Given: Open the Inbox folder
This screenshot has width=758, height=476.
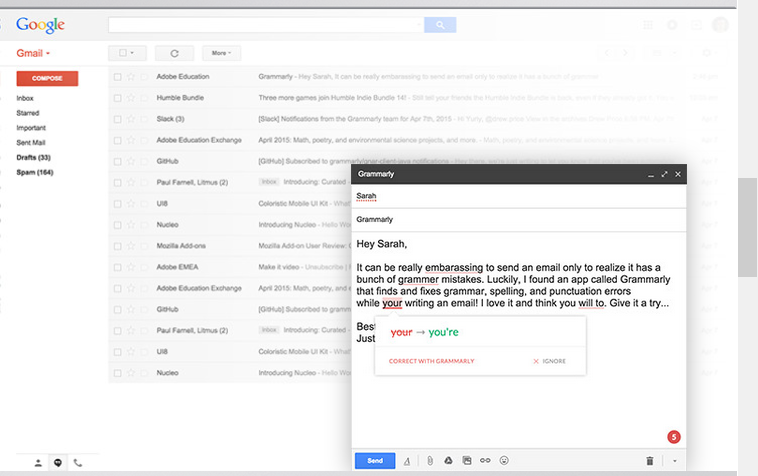Looking at the screenshot, I should [25, 98].
